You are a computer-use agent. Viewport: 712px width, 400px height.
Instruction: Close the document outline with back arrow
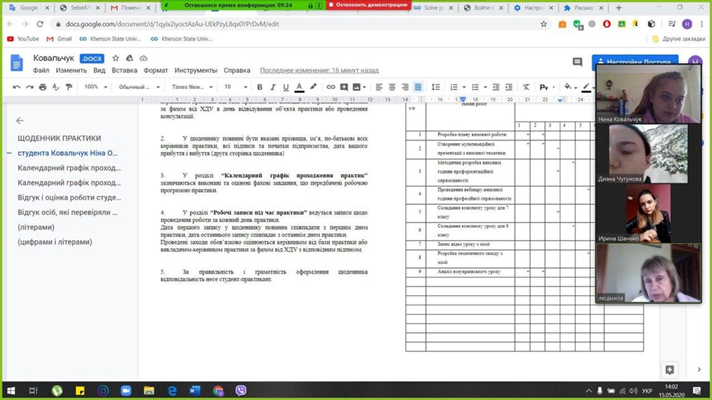[20, 120]
